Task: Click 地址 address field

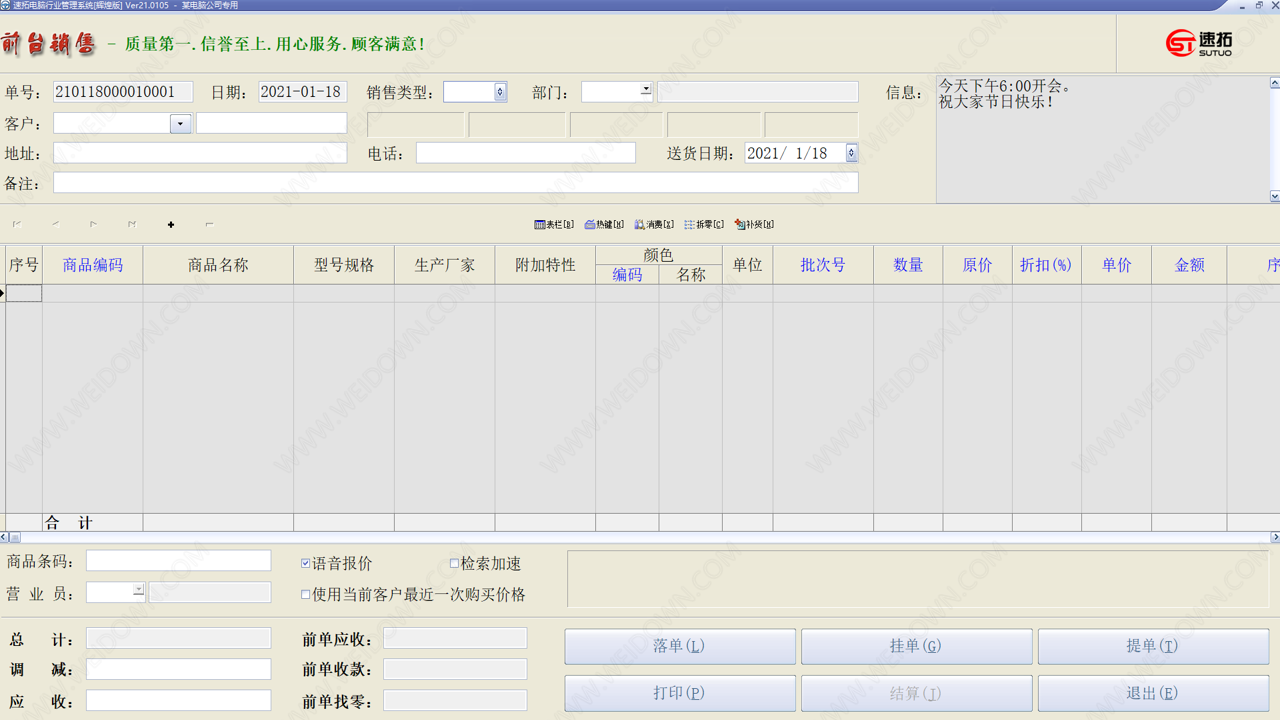Action: coord(200,153)
